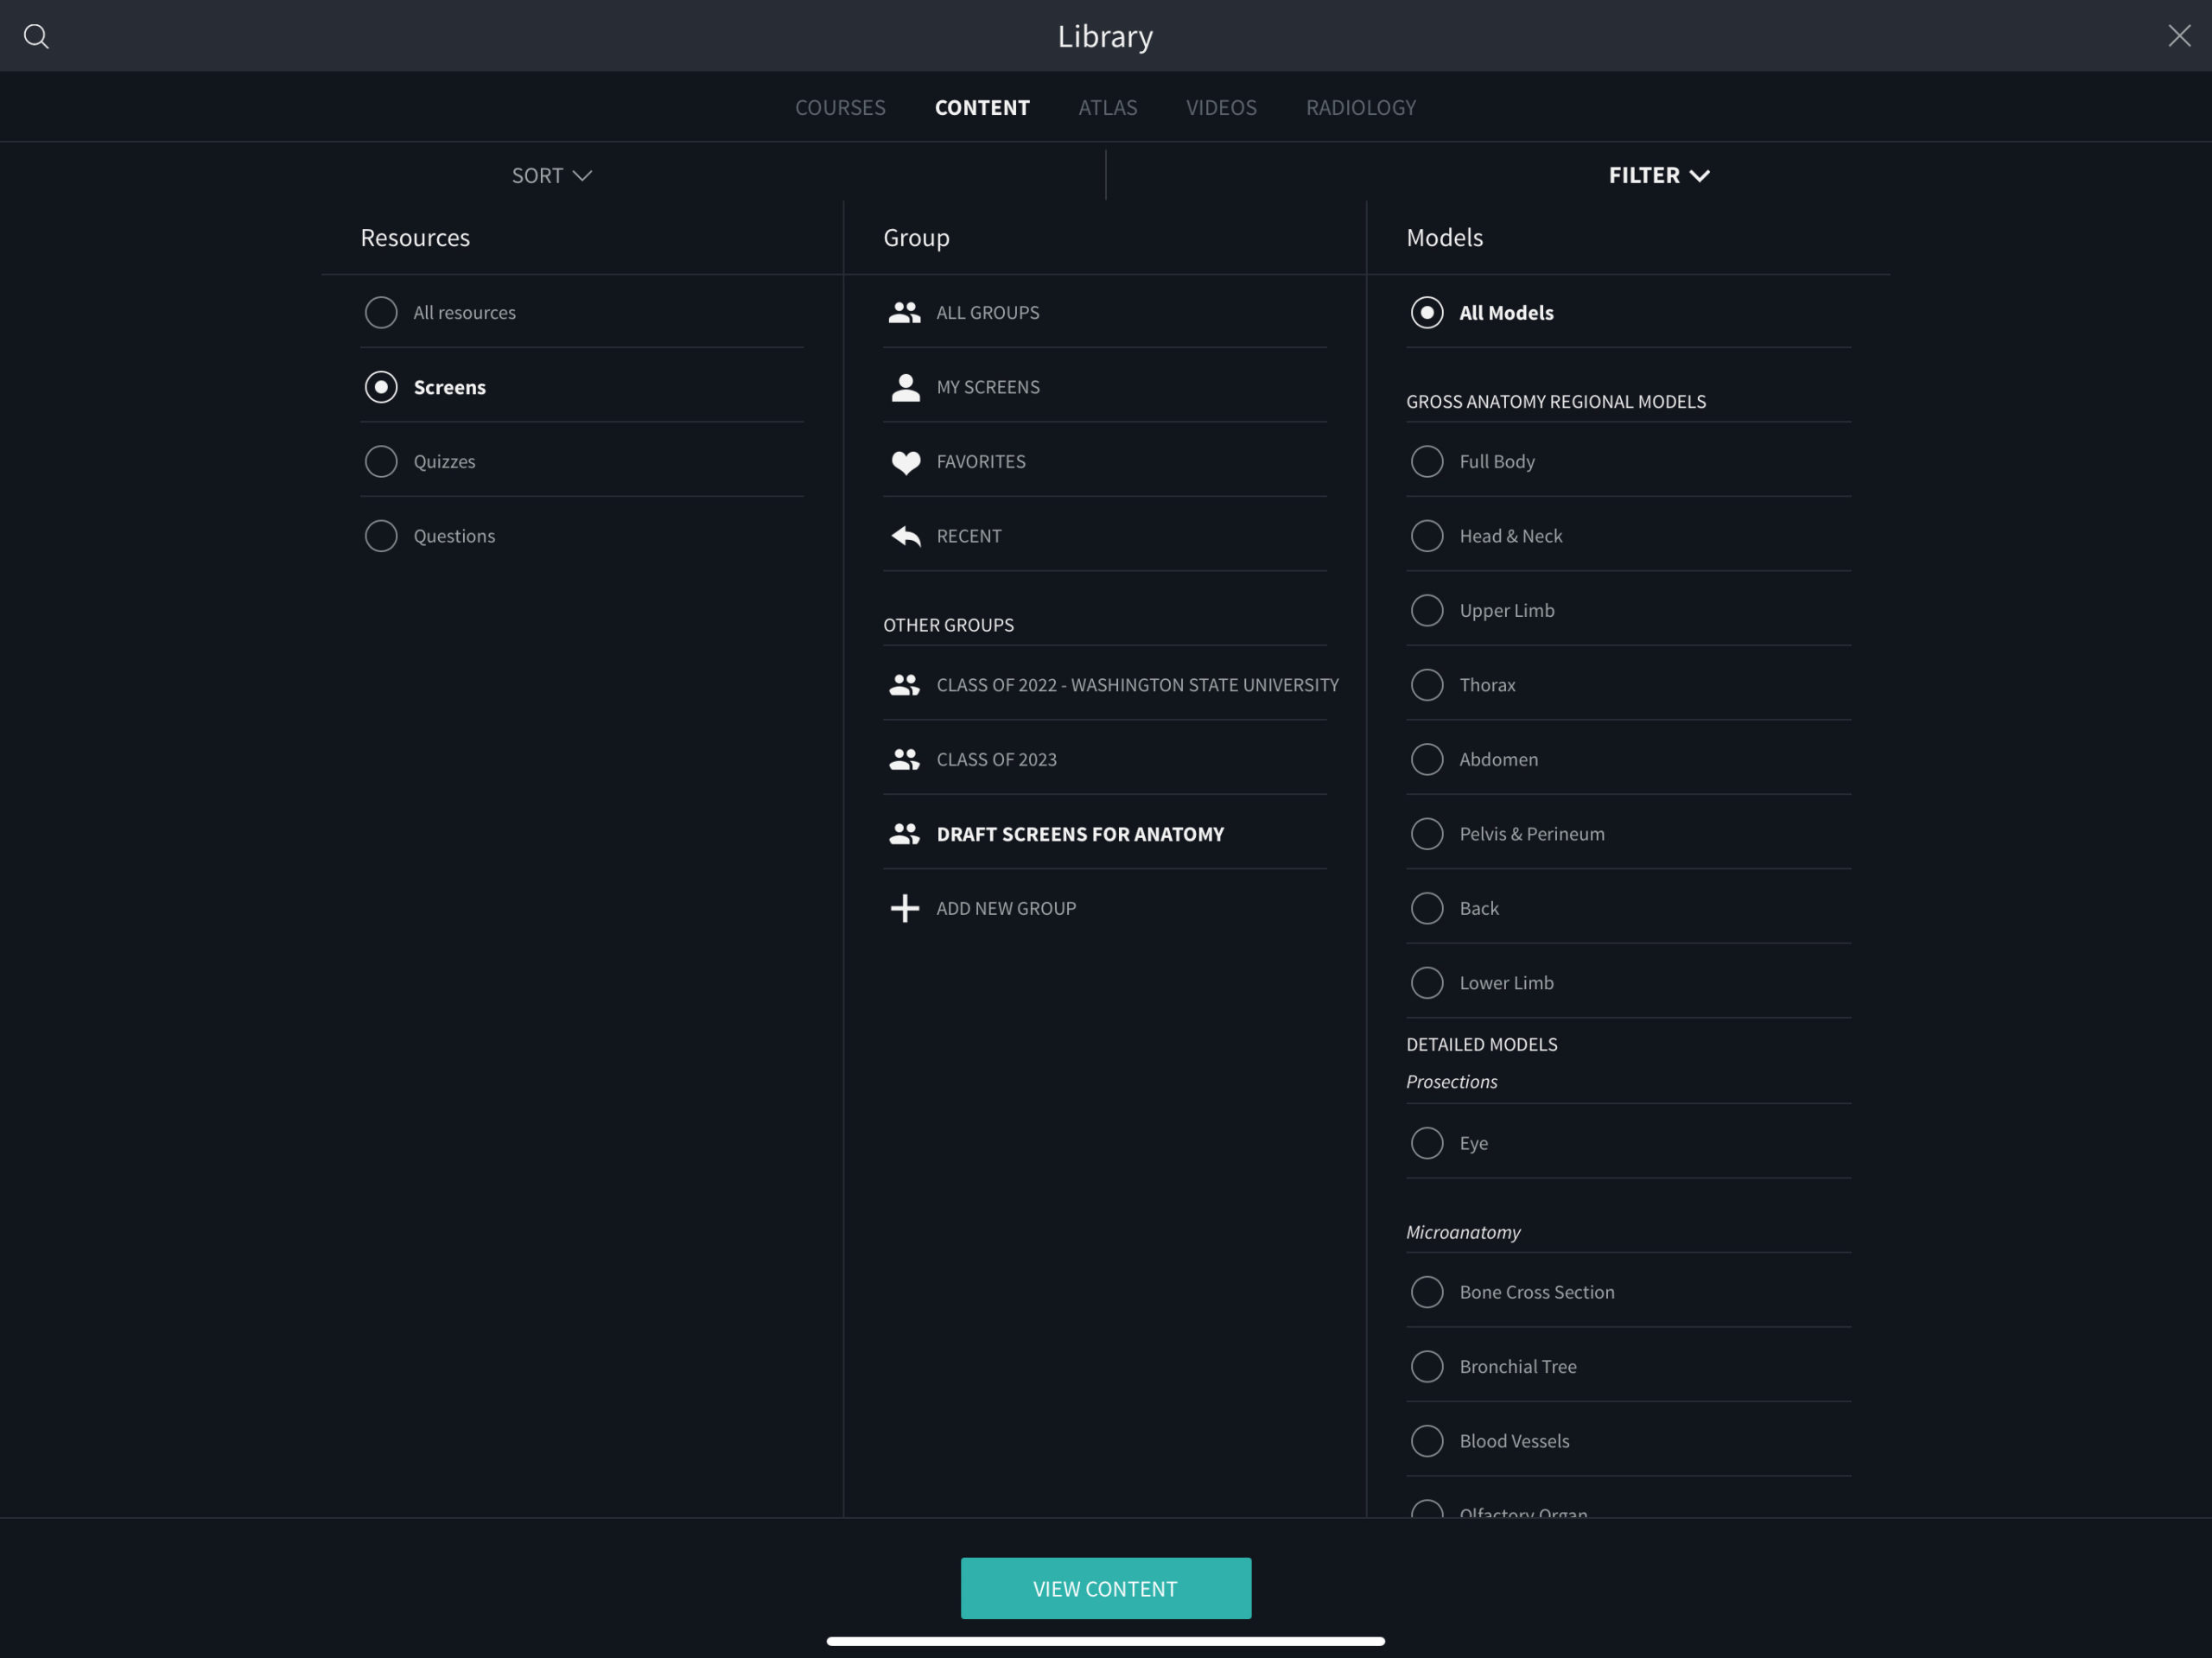The image size is (2212, 1658).
Task: Expand the Sort dropdown
Action: coord(552,176)
